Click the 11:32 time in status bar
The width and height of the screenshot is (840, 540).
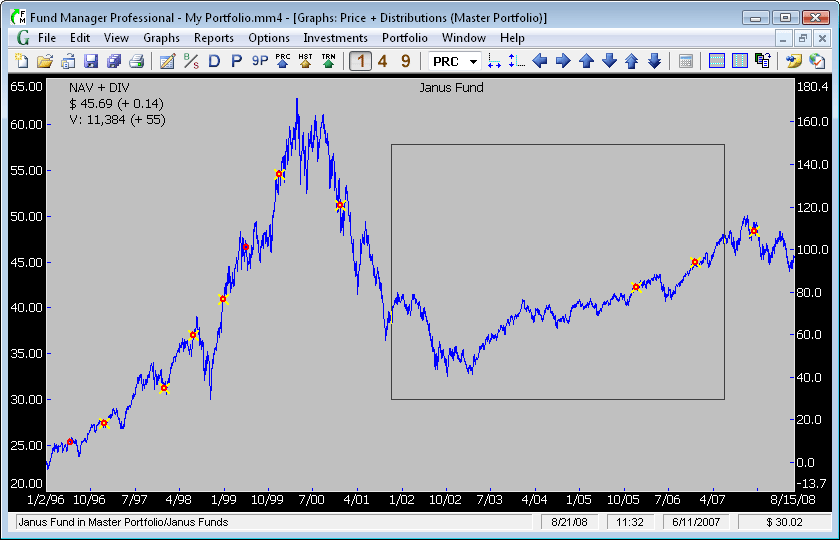point(629,522)
